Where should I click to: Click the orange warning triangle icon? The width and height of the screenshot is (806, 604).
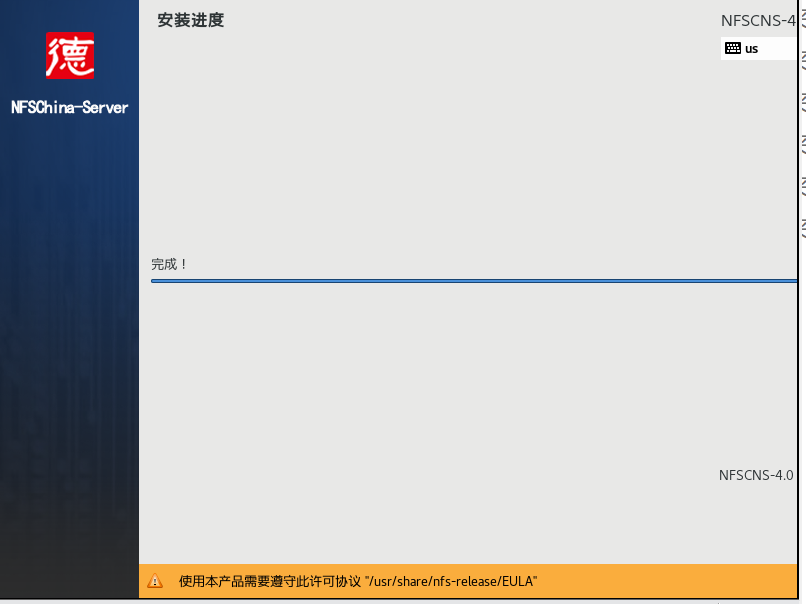[x=155, y=581]
